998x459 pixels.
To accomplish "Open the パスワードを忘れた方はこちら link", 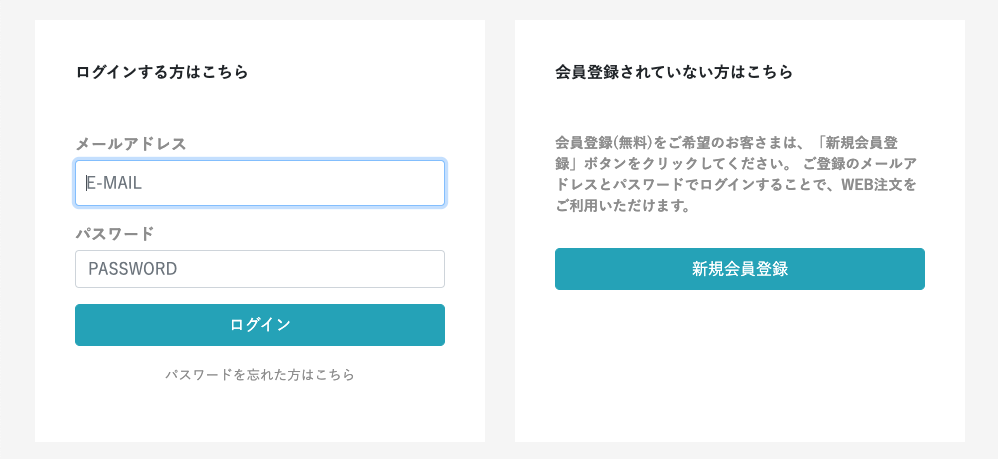I will pos(260,375).
